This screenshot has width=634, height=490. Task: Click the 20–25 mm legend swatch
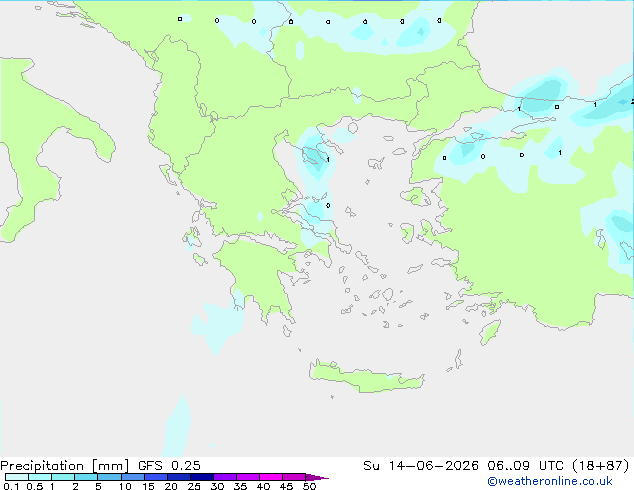179,477
